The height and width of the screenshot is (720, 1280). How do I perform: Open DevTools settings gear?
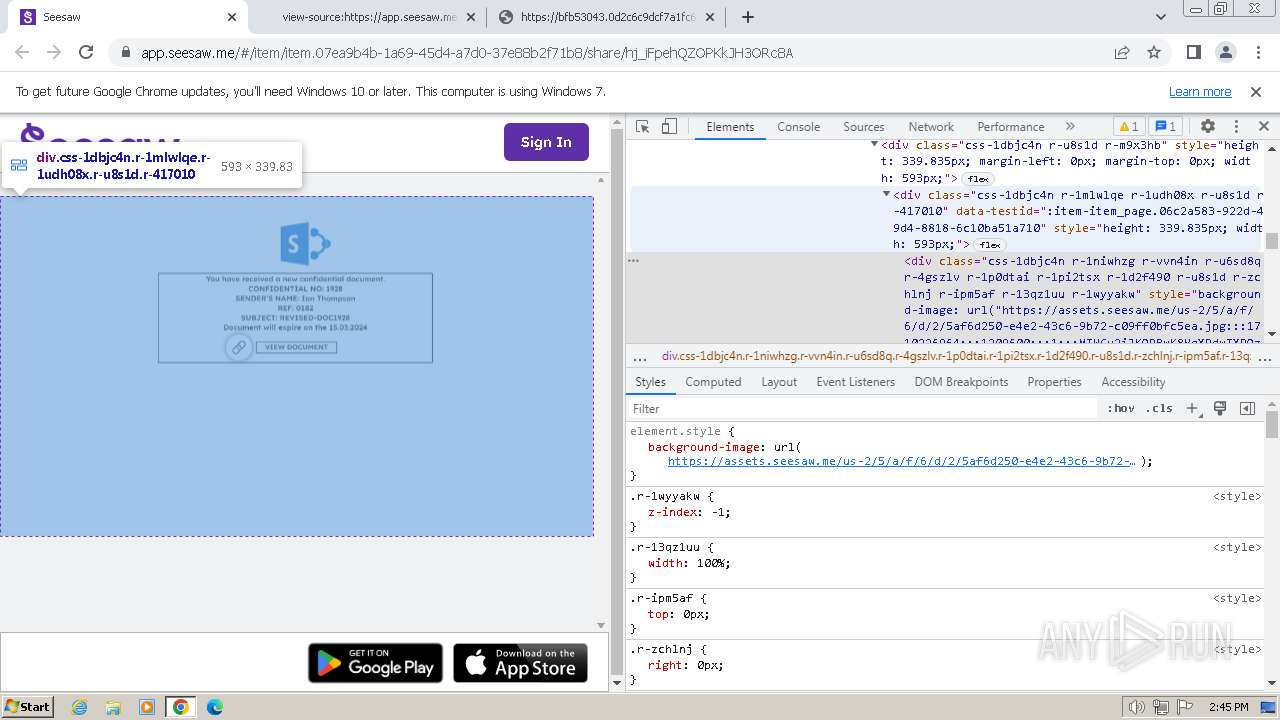pos(1207,127)
